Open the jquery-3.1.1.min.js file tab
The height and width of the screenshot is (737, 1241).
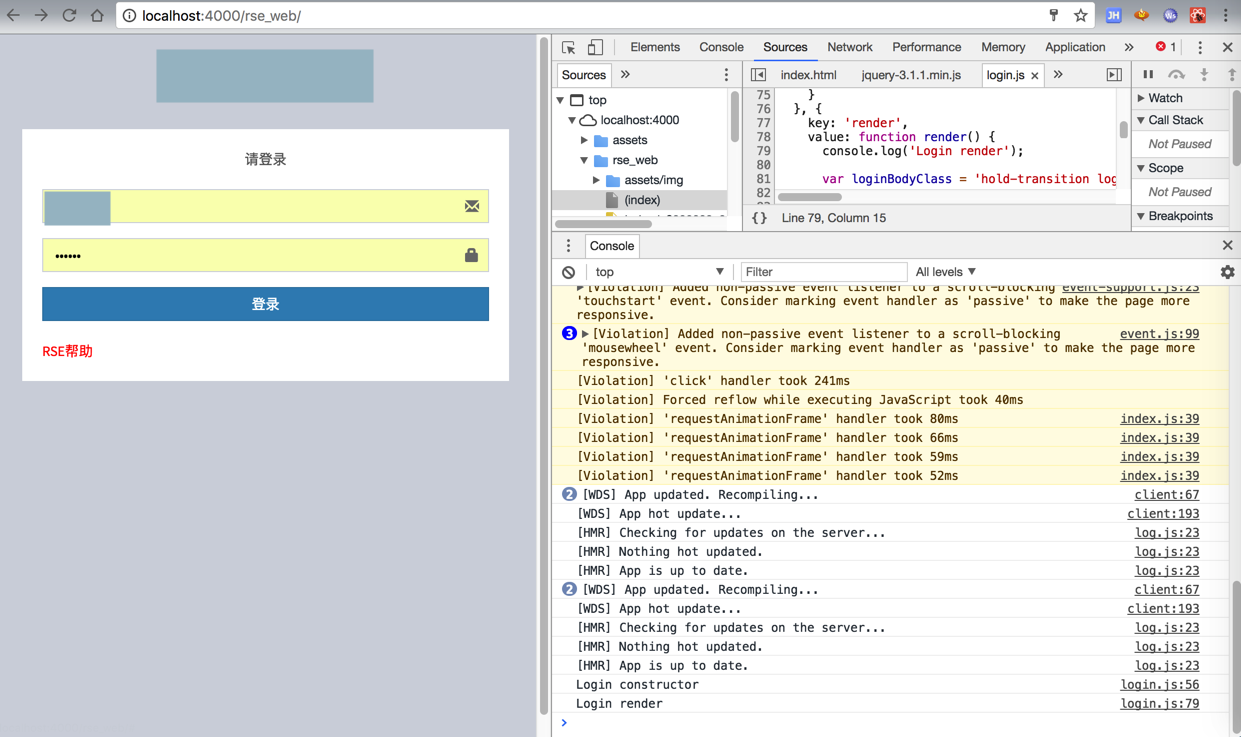[x=910, y=75]
